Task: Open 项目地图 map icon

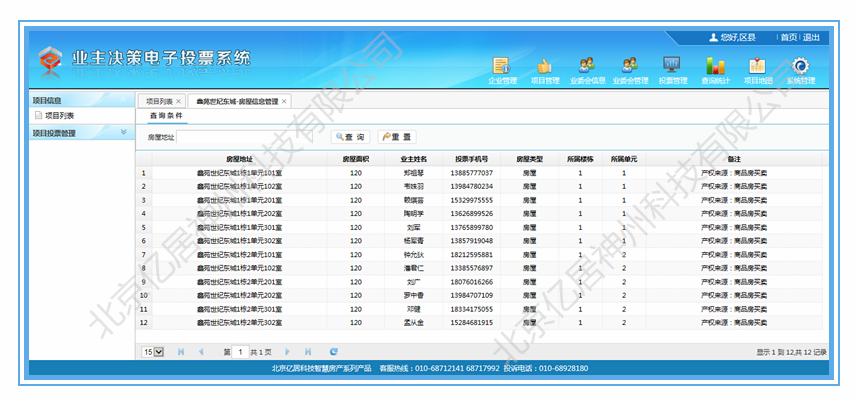Action: tap(758, 66)
